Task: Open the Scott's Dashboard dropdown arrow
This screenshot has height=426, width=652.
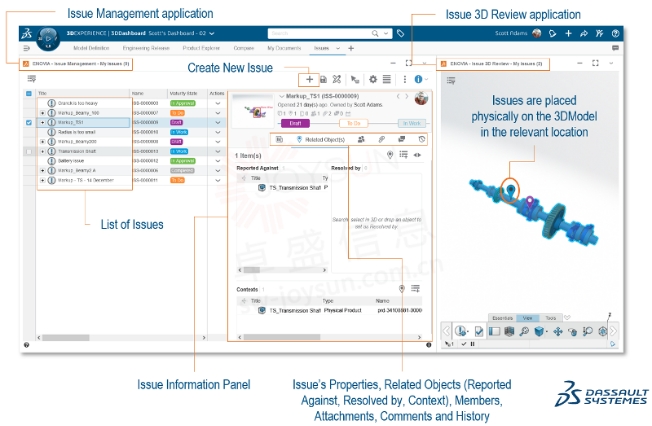Action: pyautogui.click(x=212, y=33)
